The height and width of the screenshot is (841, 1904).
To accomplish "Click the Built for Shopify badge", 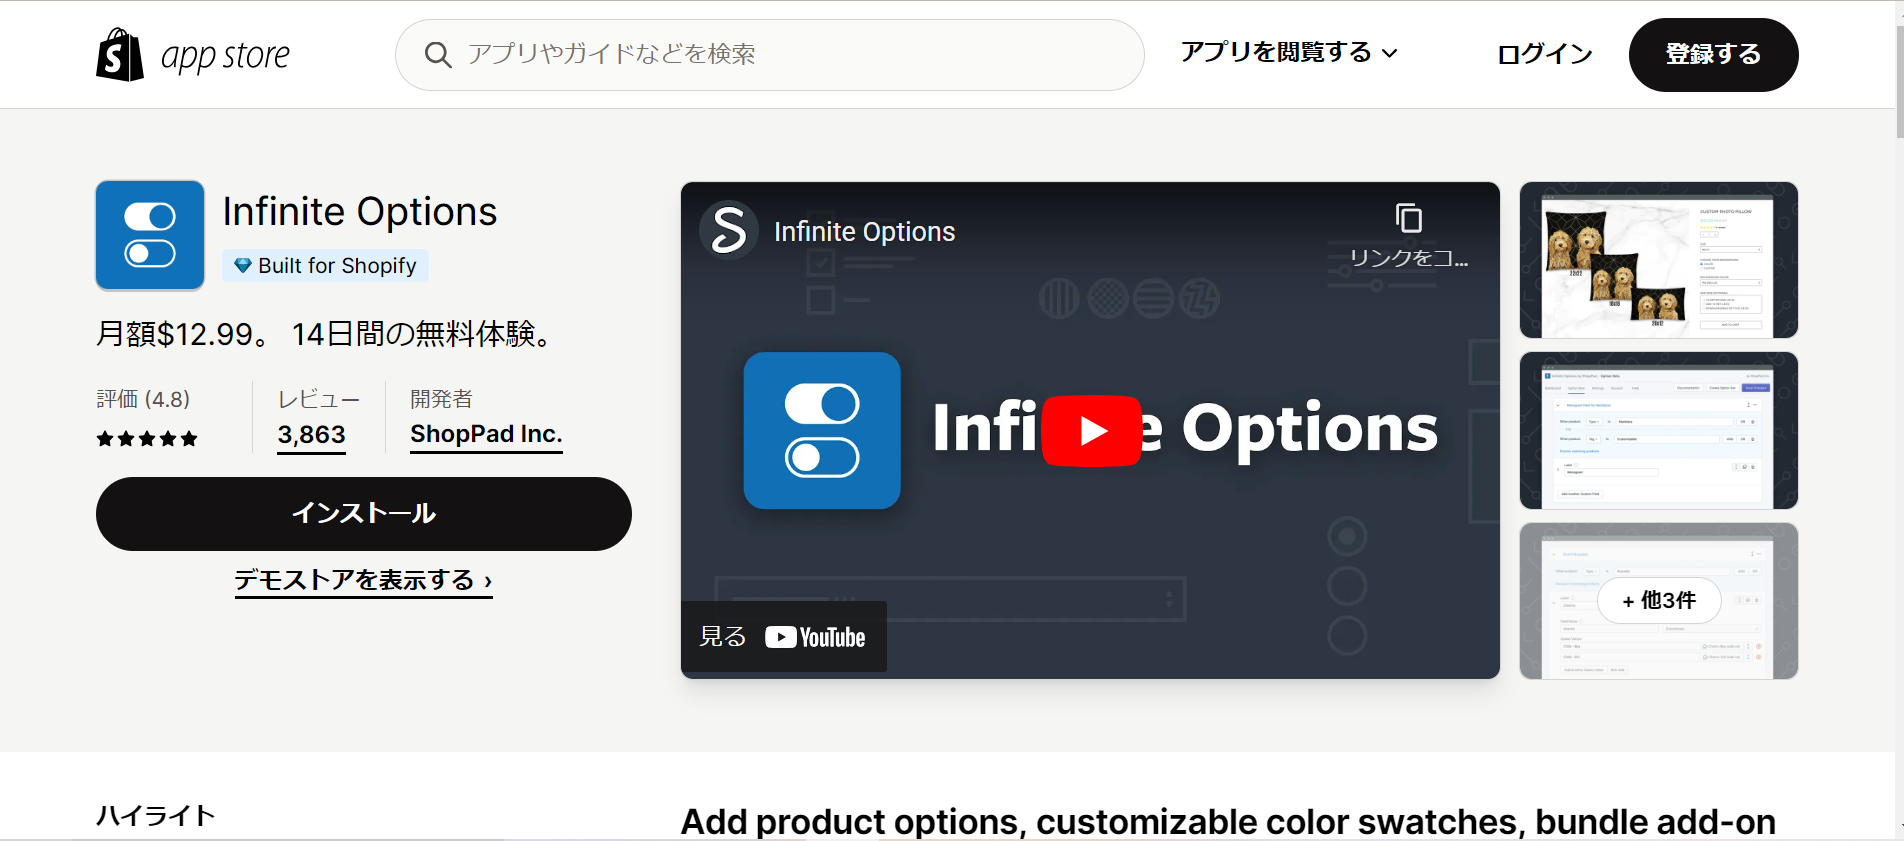I will pyautogui.click(x=325, y=266).
